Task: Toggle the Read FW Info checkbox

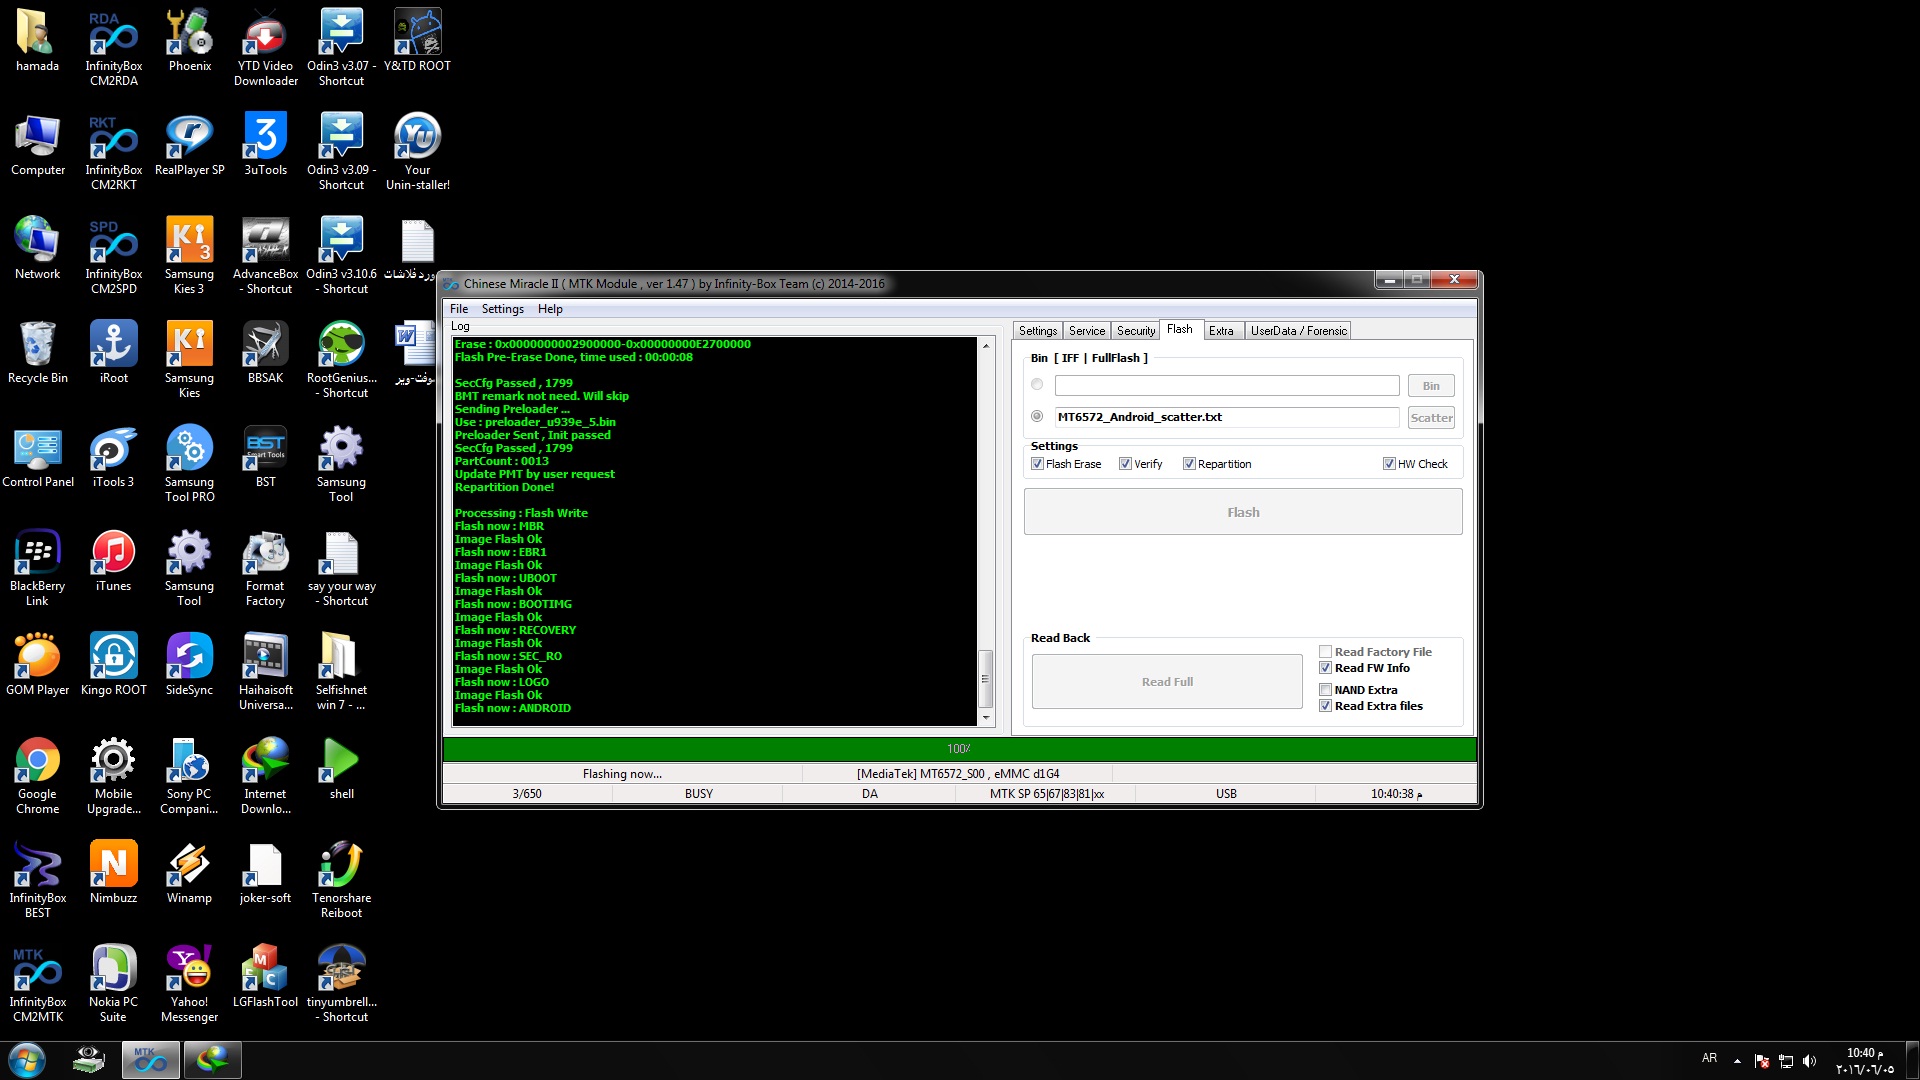Action: tap(1326, 668)
